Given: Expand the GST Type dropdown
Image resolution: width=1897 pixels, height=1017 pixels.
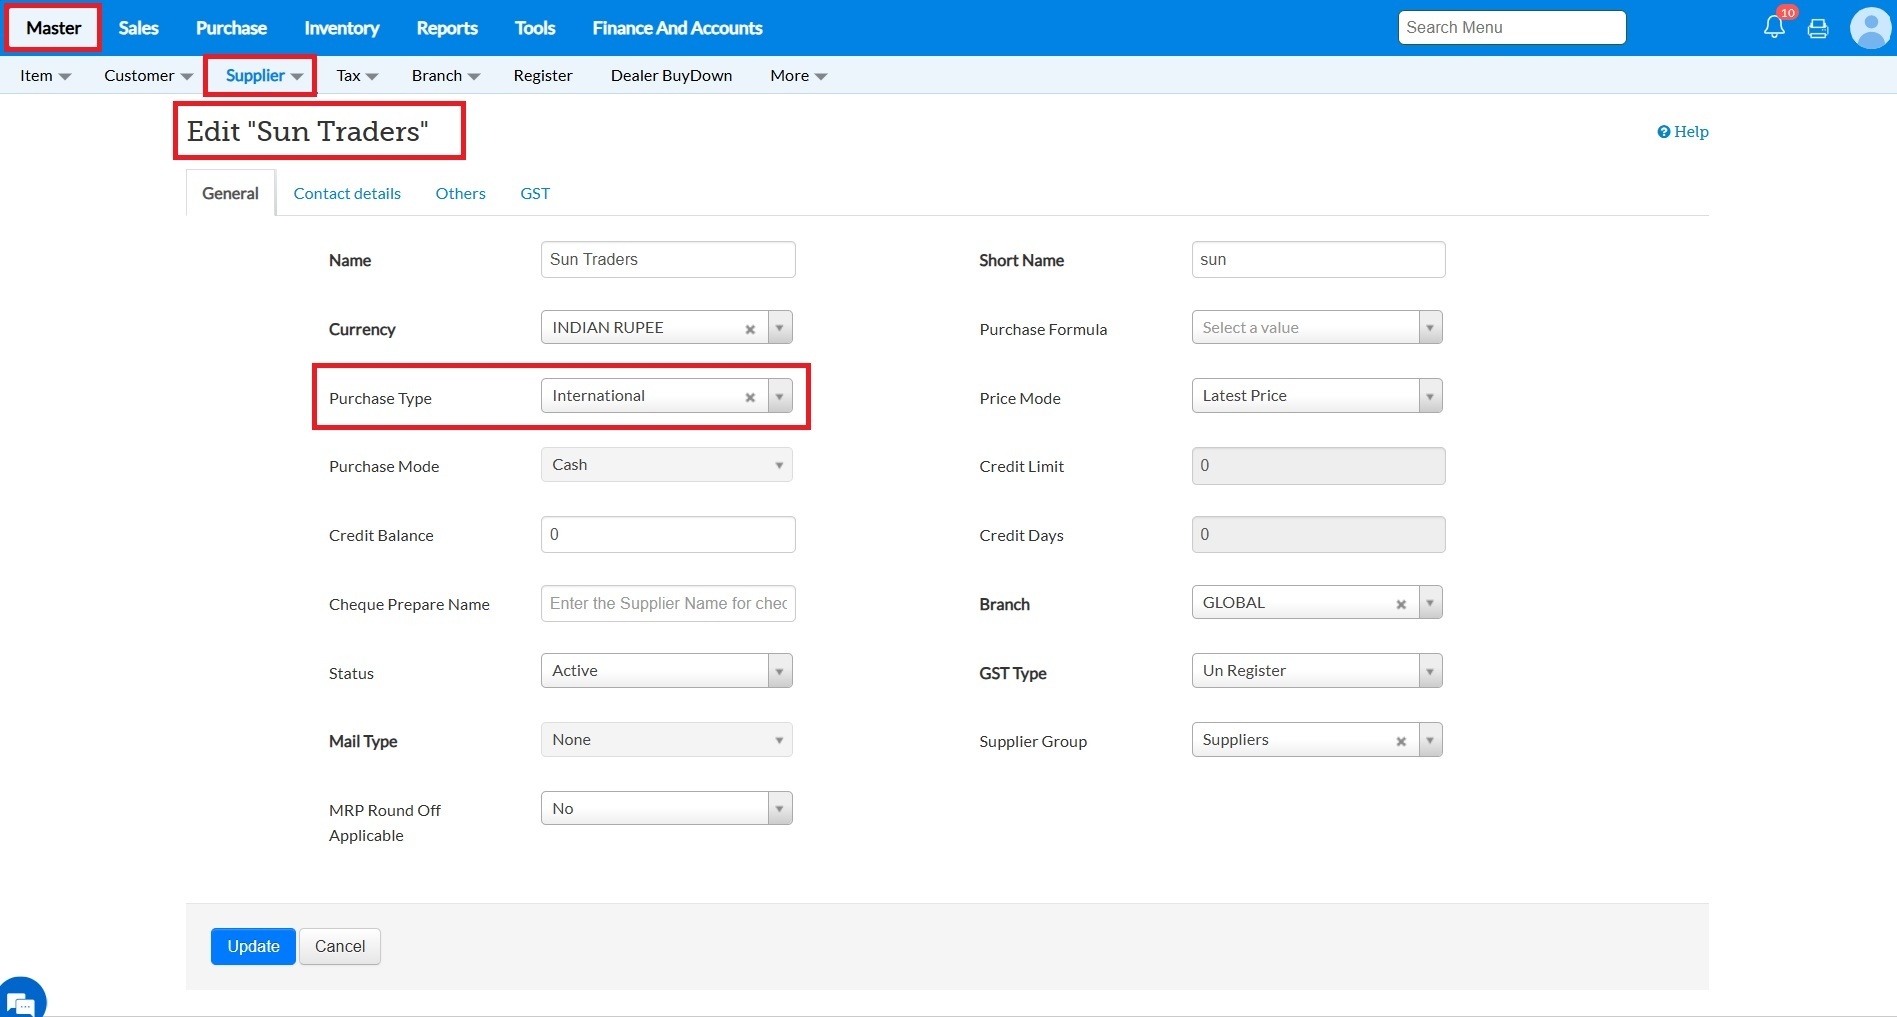Looking at the screenshot, I should pyautogui.click(x=1316, y=671).
